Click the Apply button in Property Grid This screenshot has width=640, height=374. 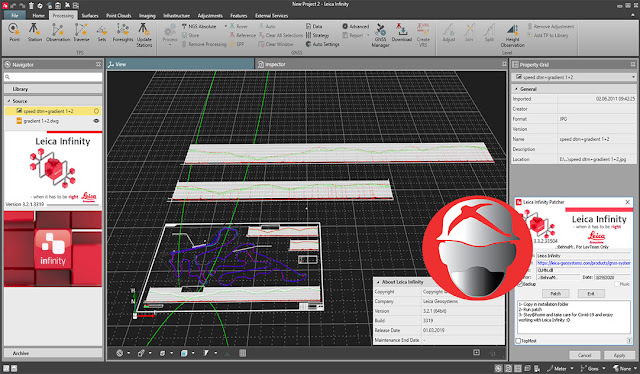(619, 355)
